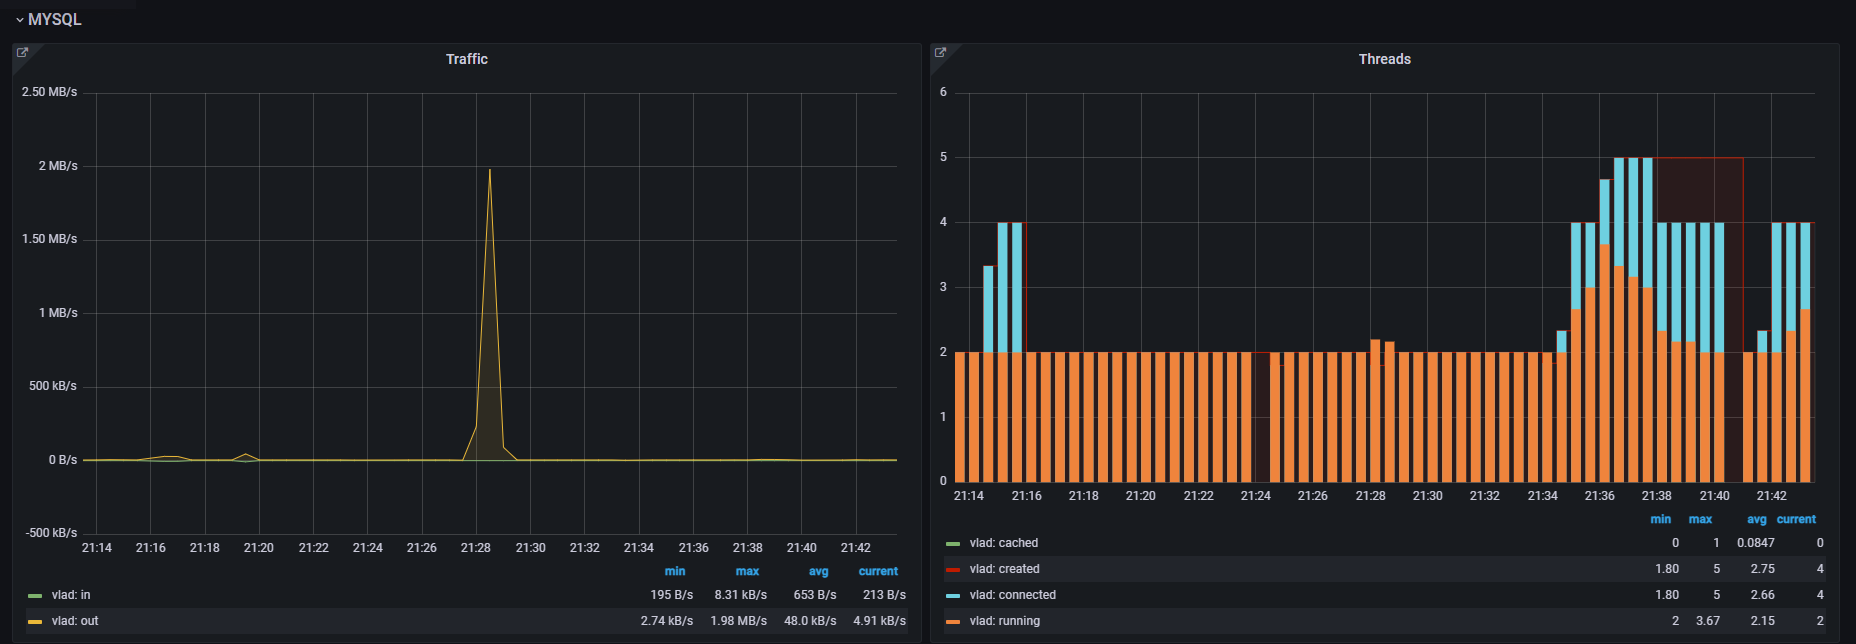Open the Threads panel title menu

1384,59
